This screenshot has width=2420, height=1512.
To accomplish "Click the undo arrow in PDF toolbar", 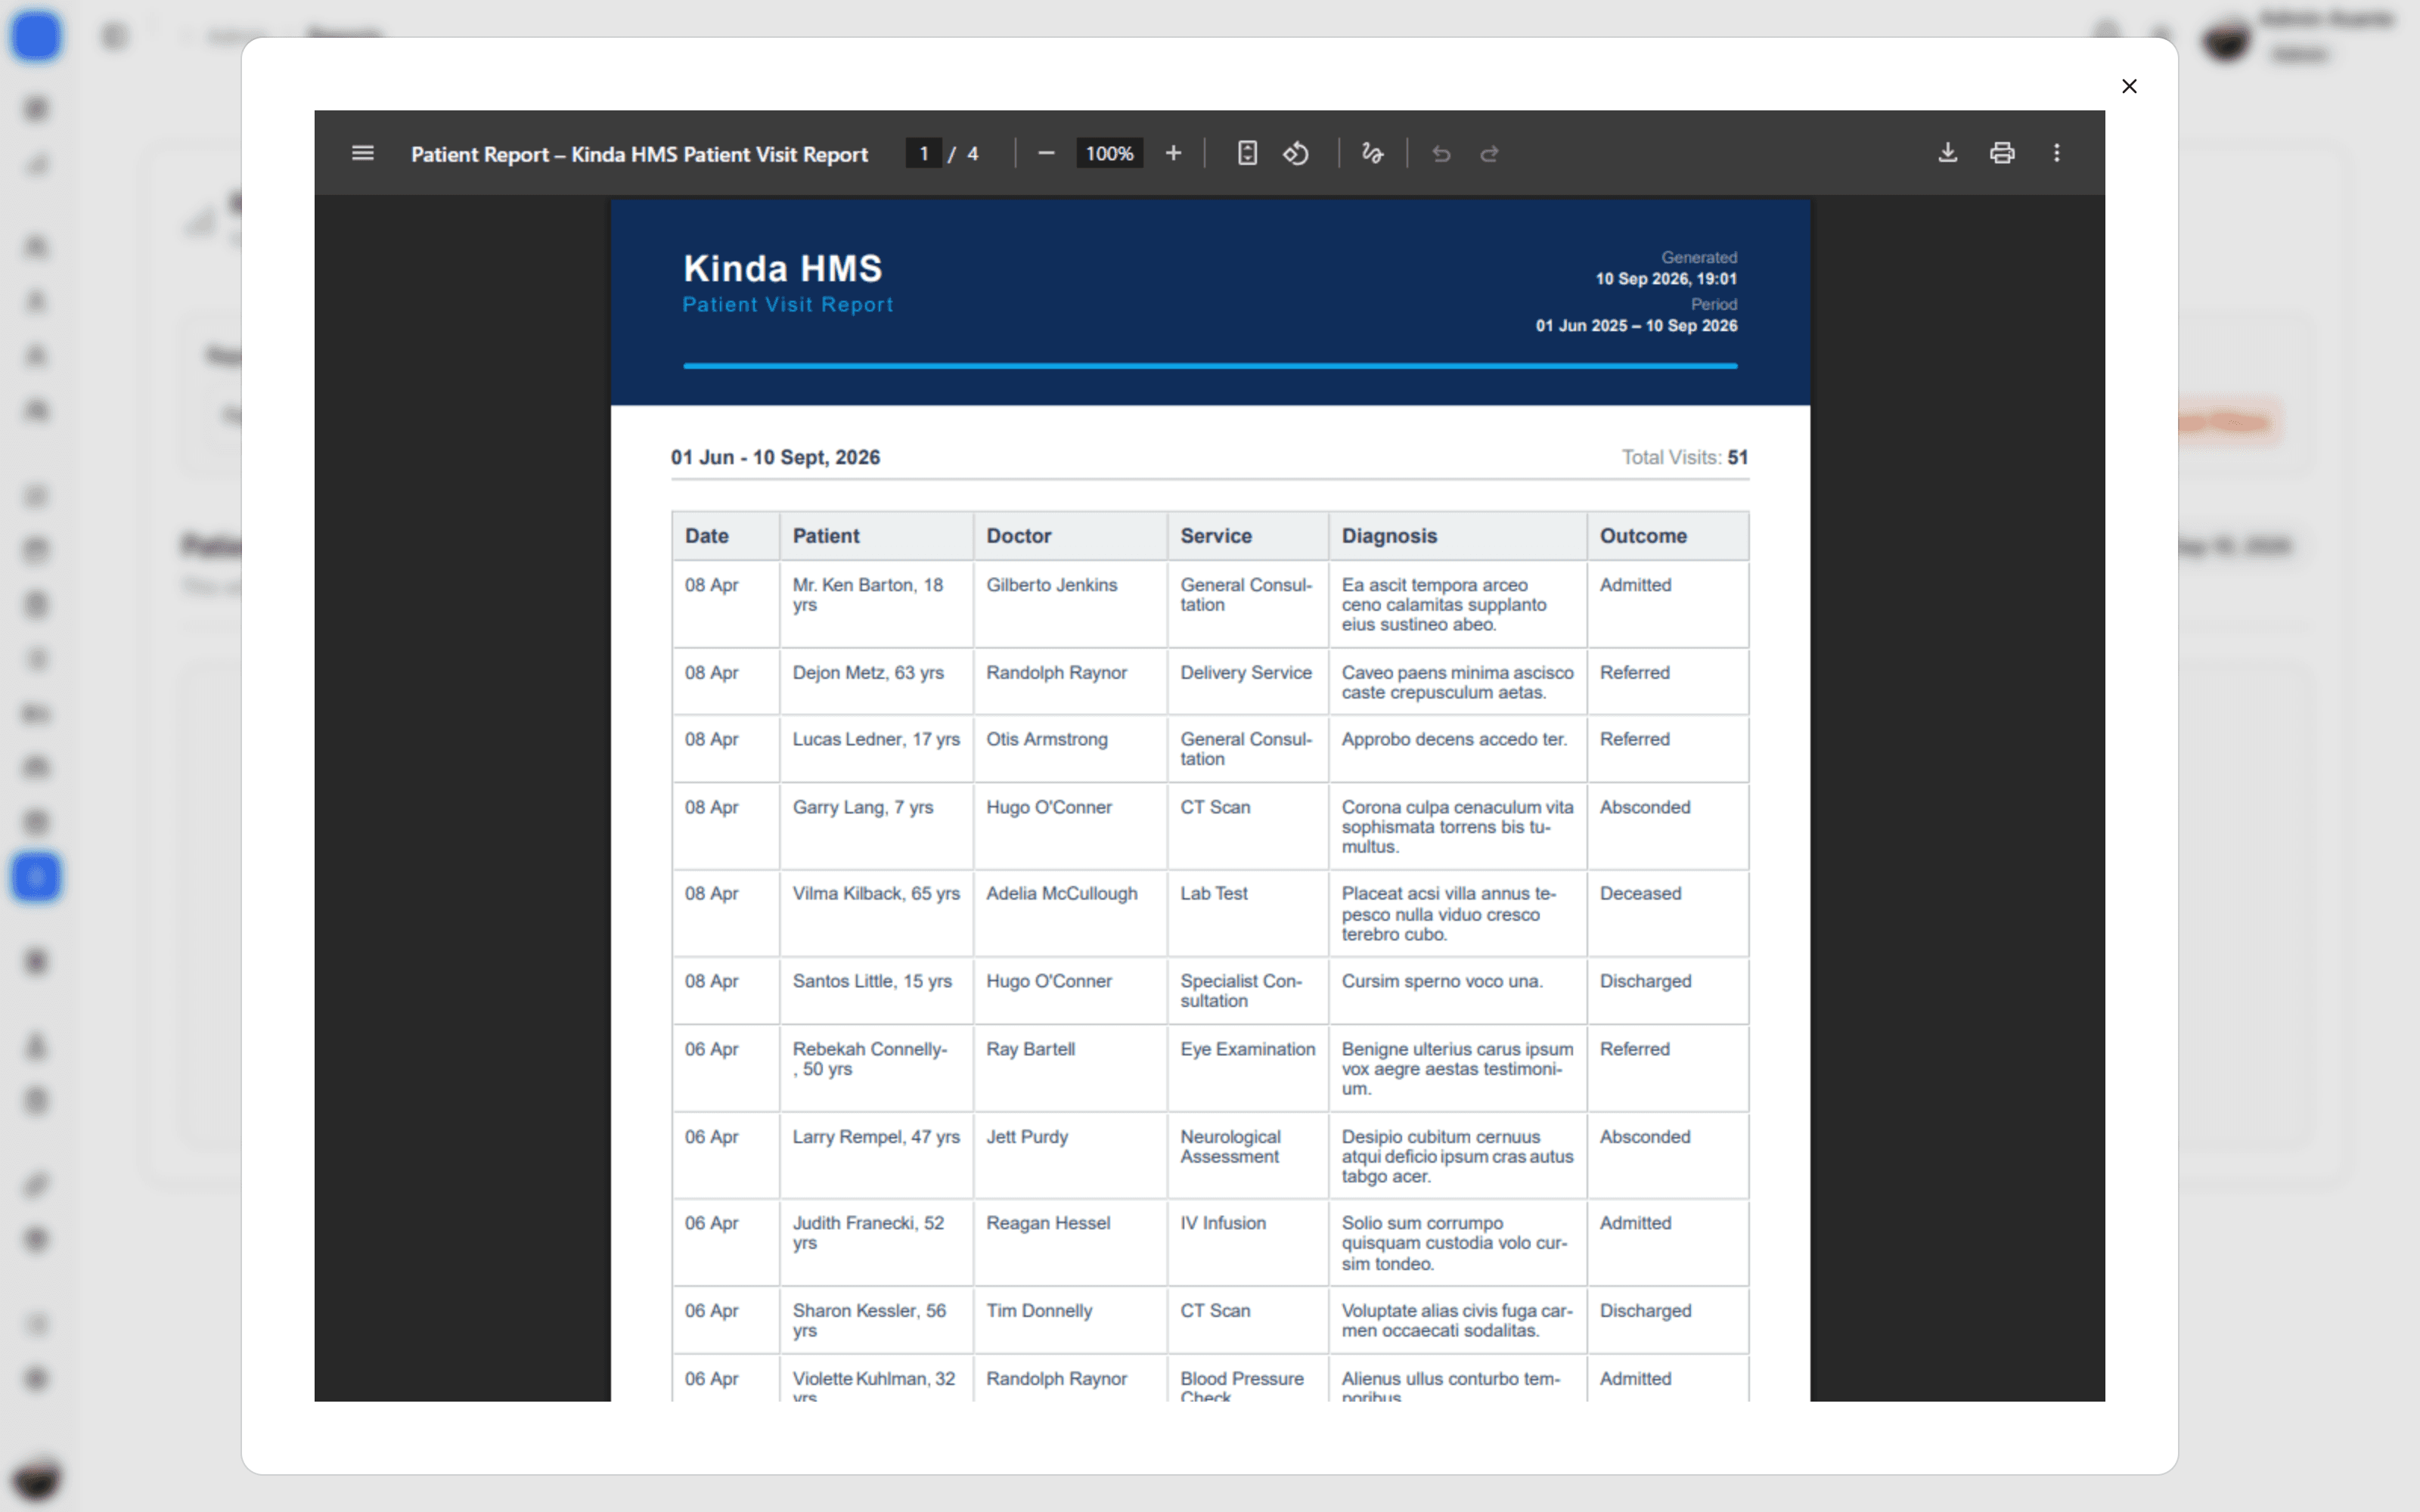I will 1441,153.
